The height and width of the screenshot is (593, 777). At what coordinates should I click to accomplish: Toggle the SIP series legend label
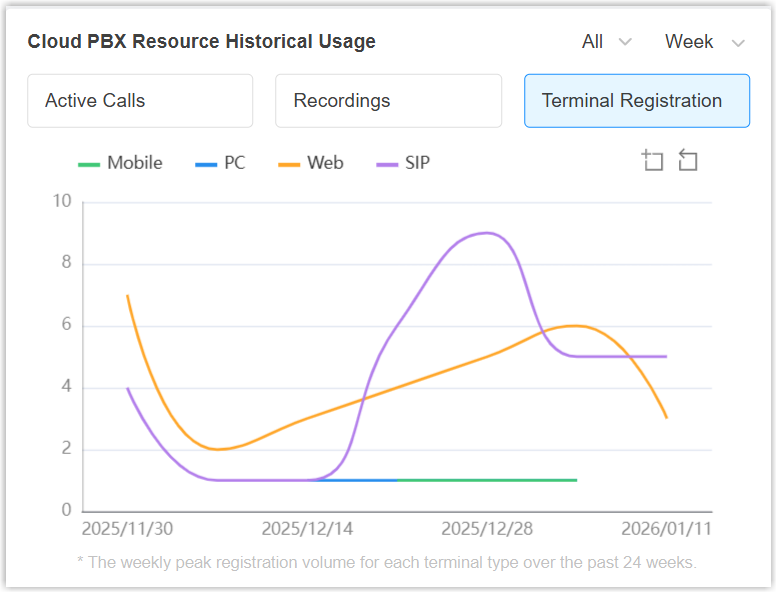(417, 163)
